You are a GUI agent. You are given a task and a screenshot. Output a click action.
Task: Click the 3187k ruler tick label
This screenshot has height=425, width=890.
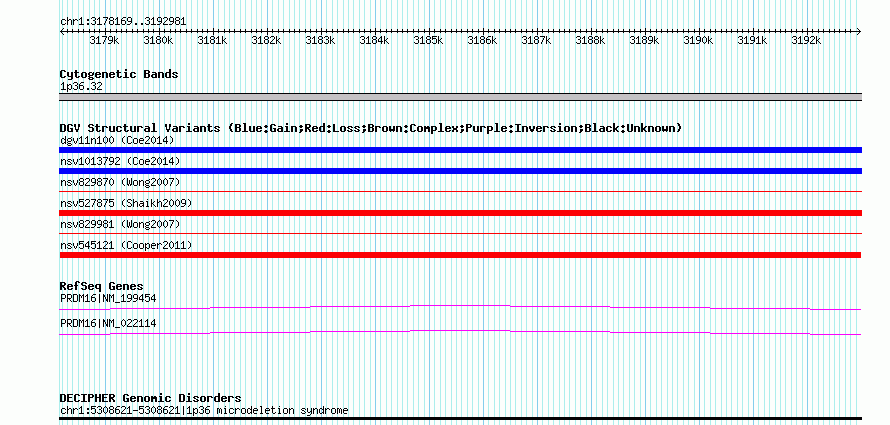click(536, 40)
